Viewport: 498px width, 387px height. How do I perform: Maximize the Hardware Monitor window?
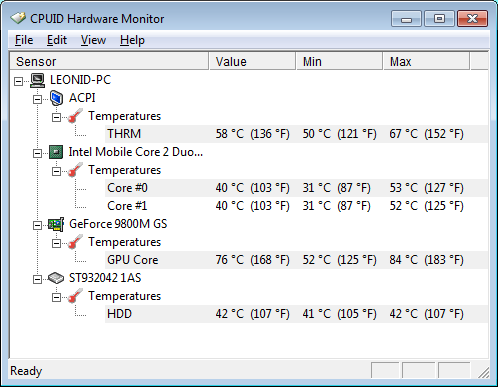[439, 18]
